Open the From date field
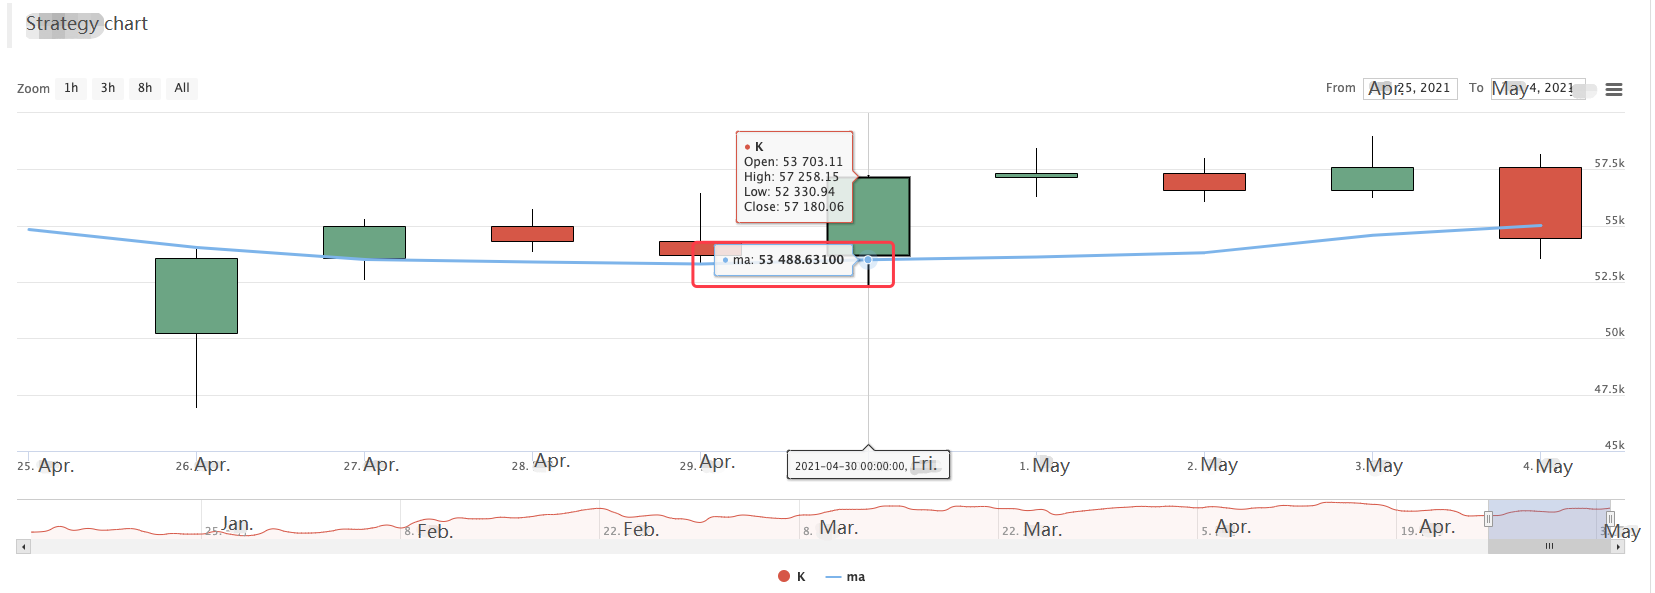Screen dimensions: 1655x593 click(x=1410, y=88)
